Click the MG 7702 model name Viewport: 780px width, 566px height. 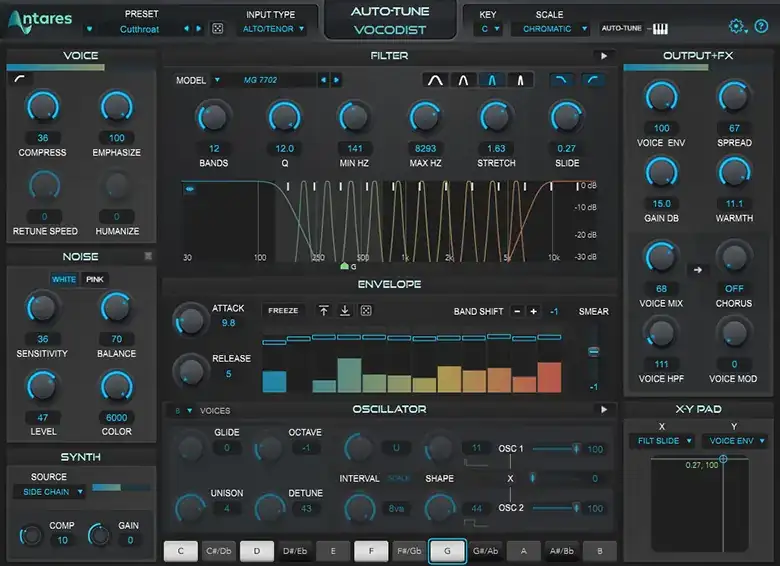260,80
